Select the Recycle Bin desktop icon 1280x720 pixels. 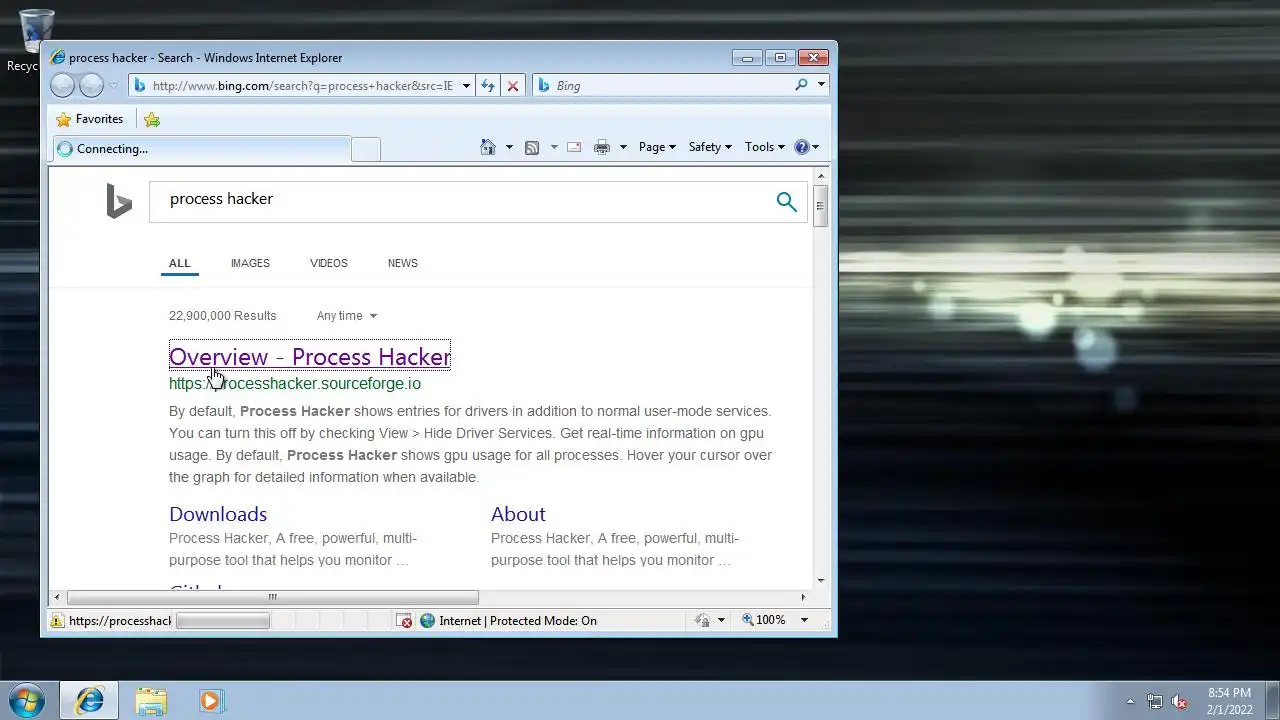[36, 40]
